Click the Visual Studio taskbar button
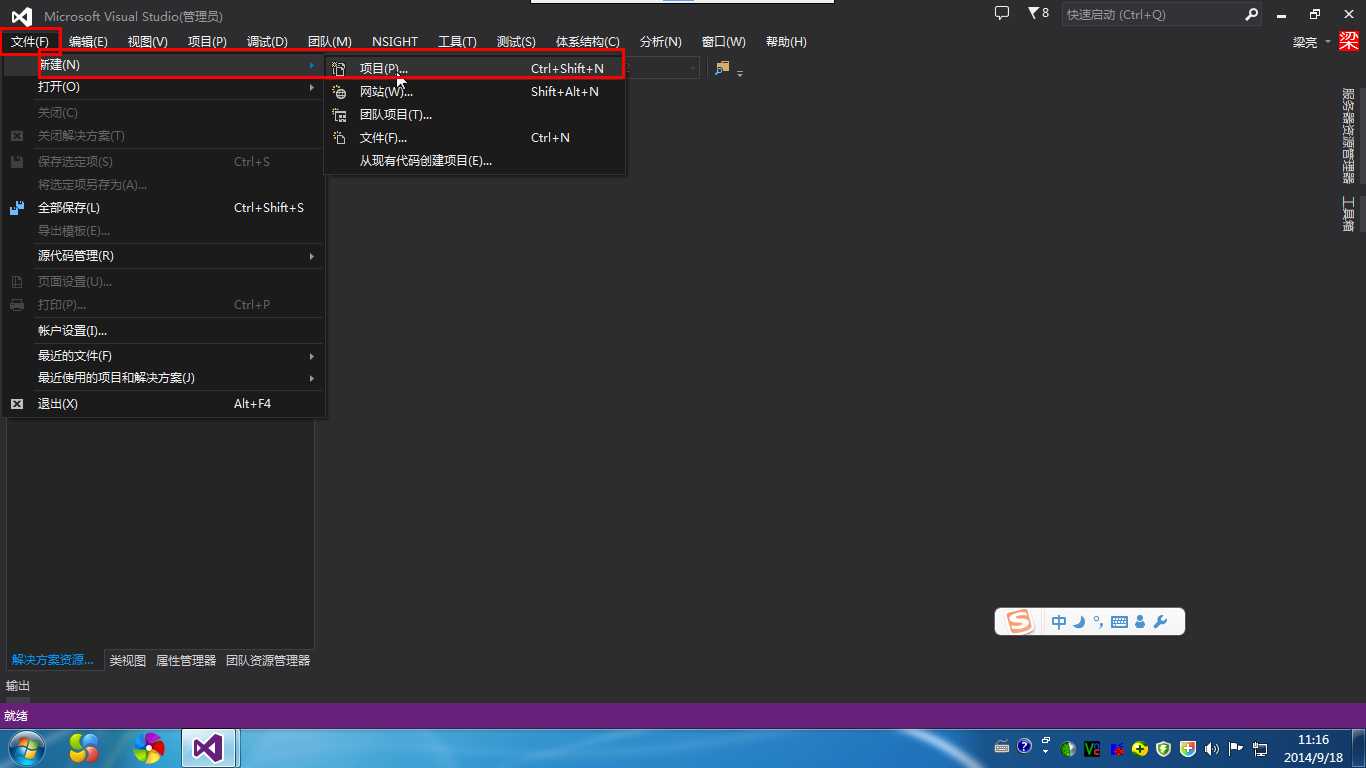Viewport: 1366px width, 768px height. (x=208, y=748)
